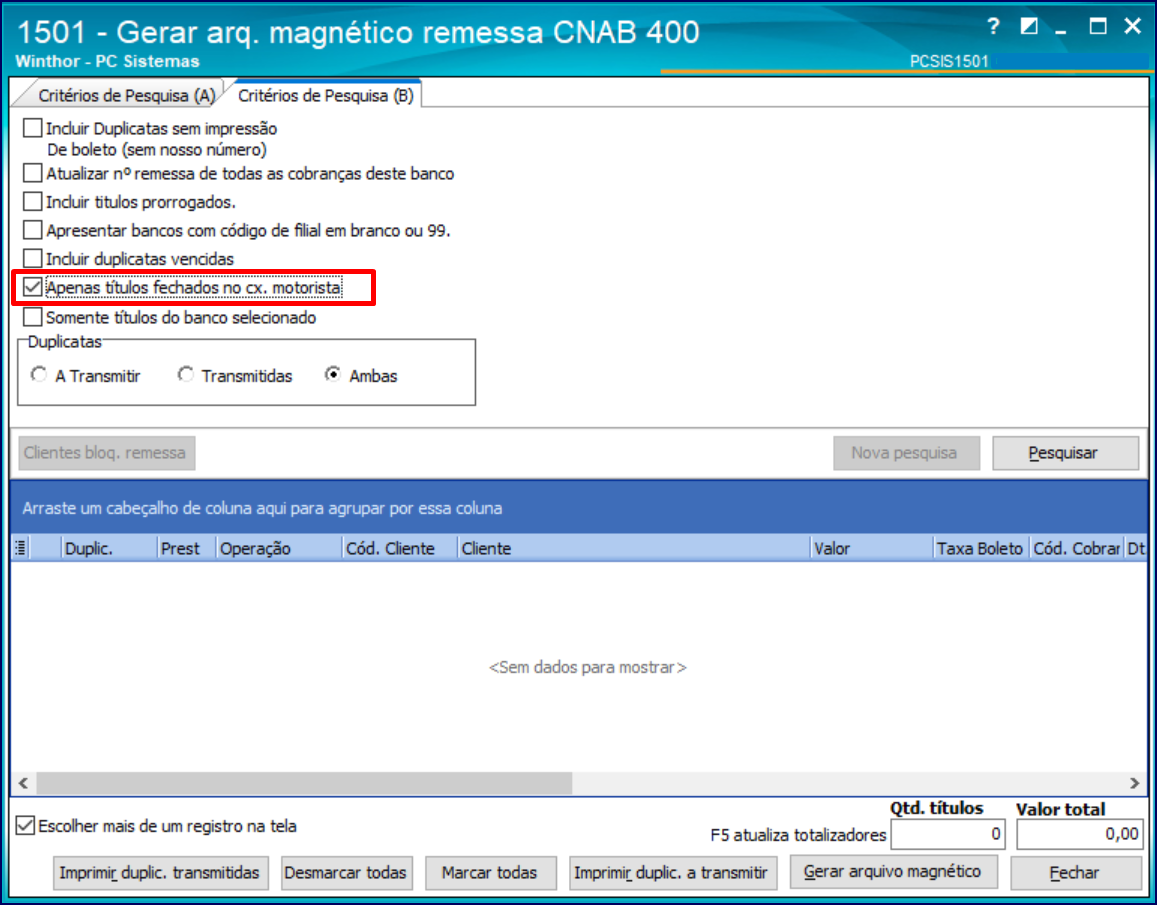Click the Qtd. títulos total field

[947, 834]
